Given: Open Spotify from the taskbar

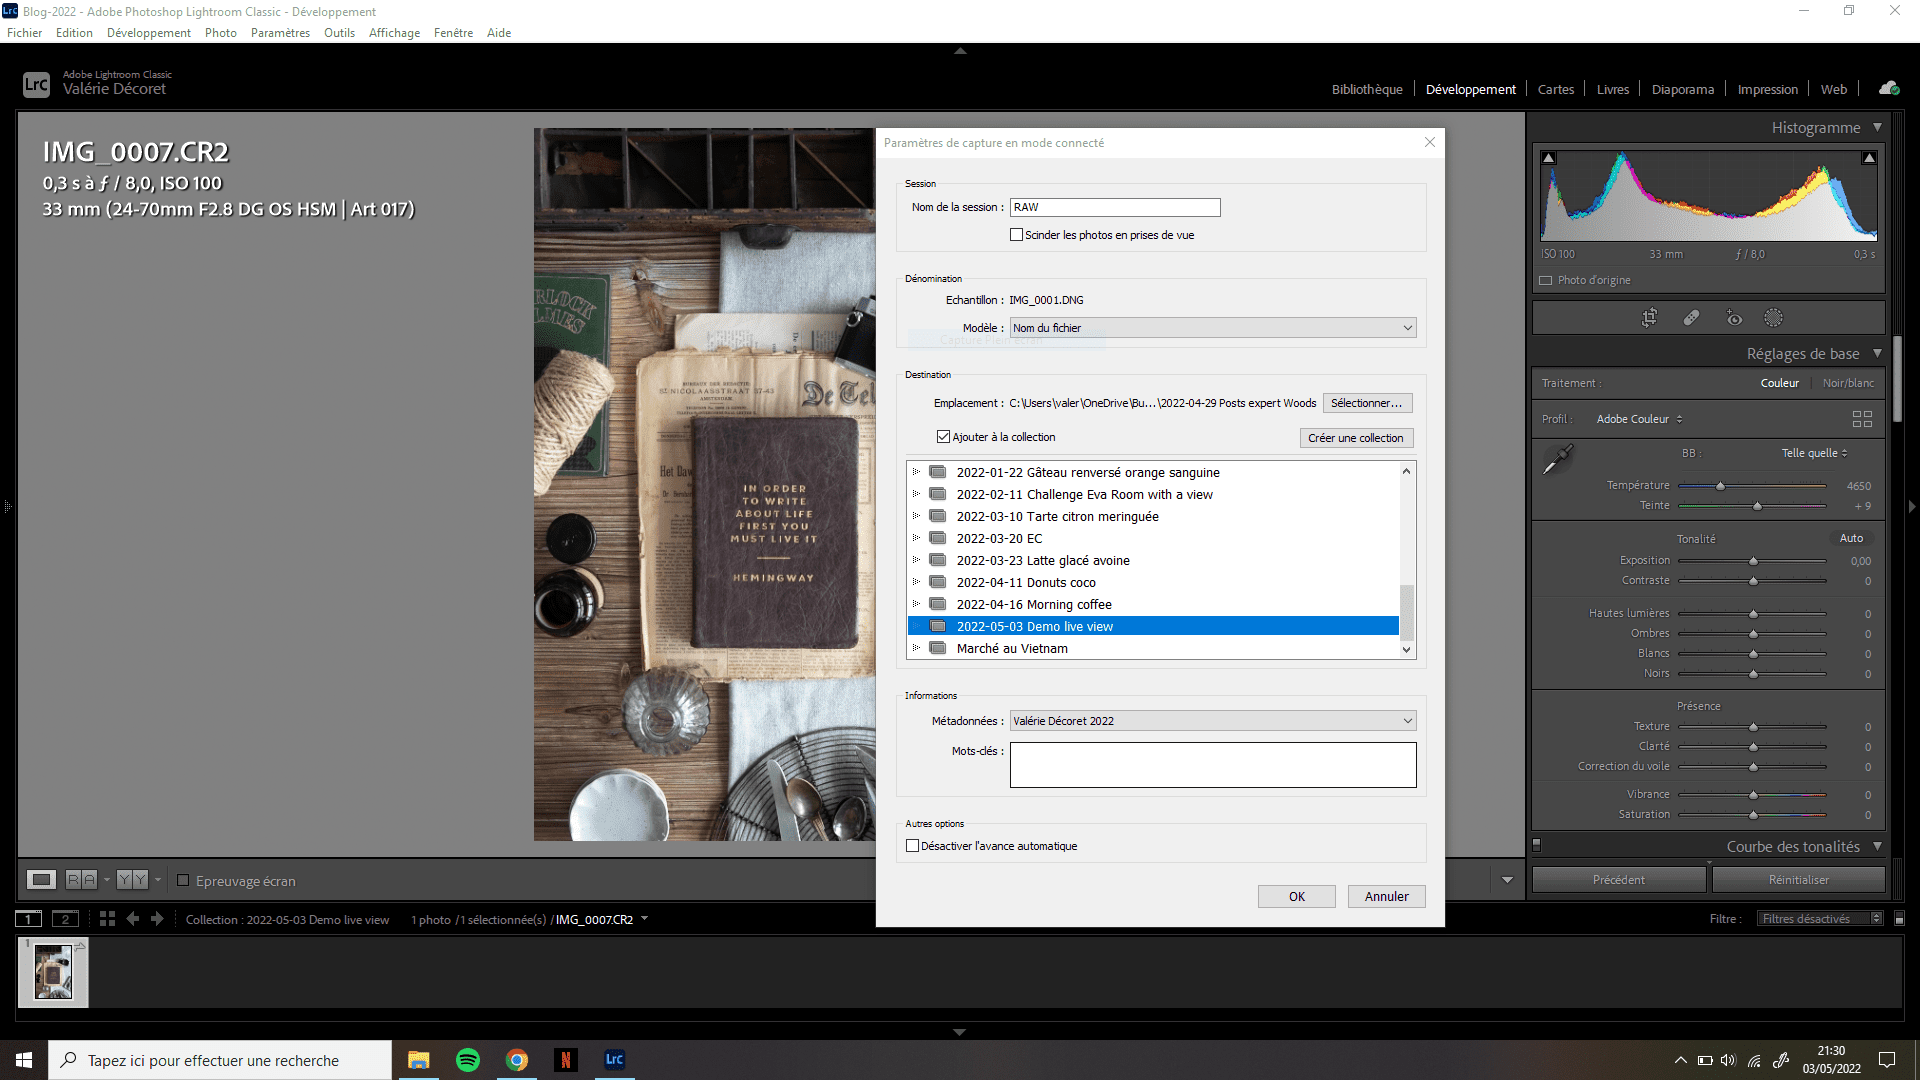Looking at the screenshot, I should point(467,1060).
